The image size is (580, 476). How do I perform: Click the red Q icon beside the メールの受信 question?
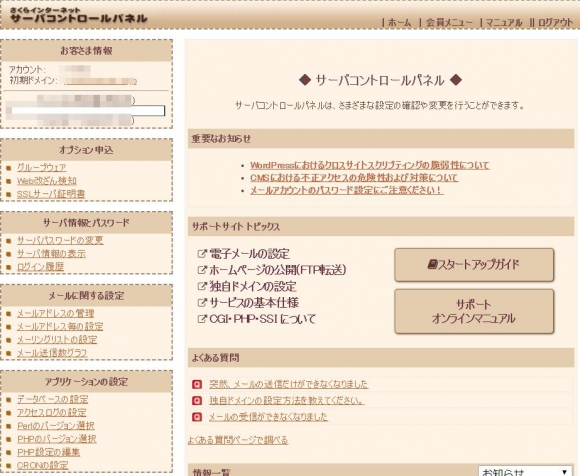coord(197,417)
